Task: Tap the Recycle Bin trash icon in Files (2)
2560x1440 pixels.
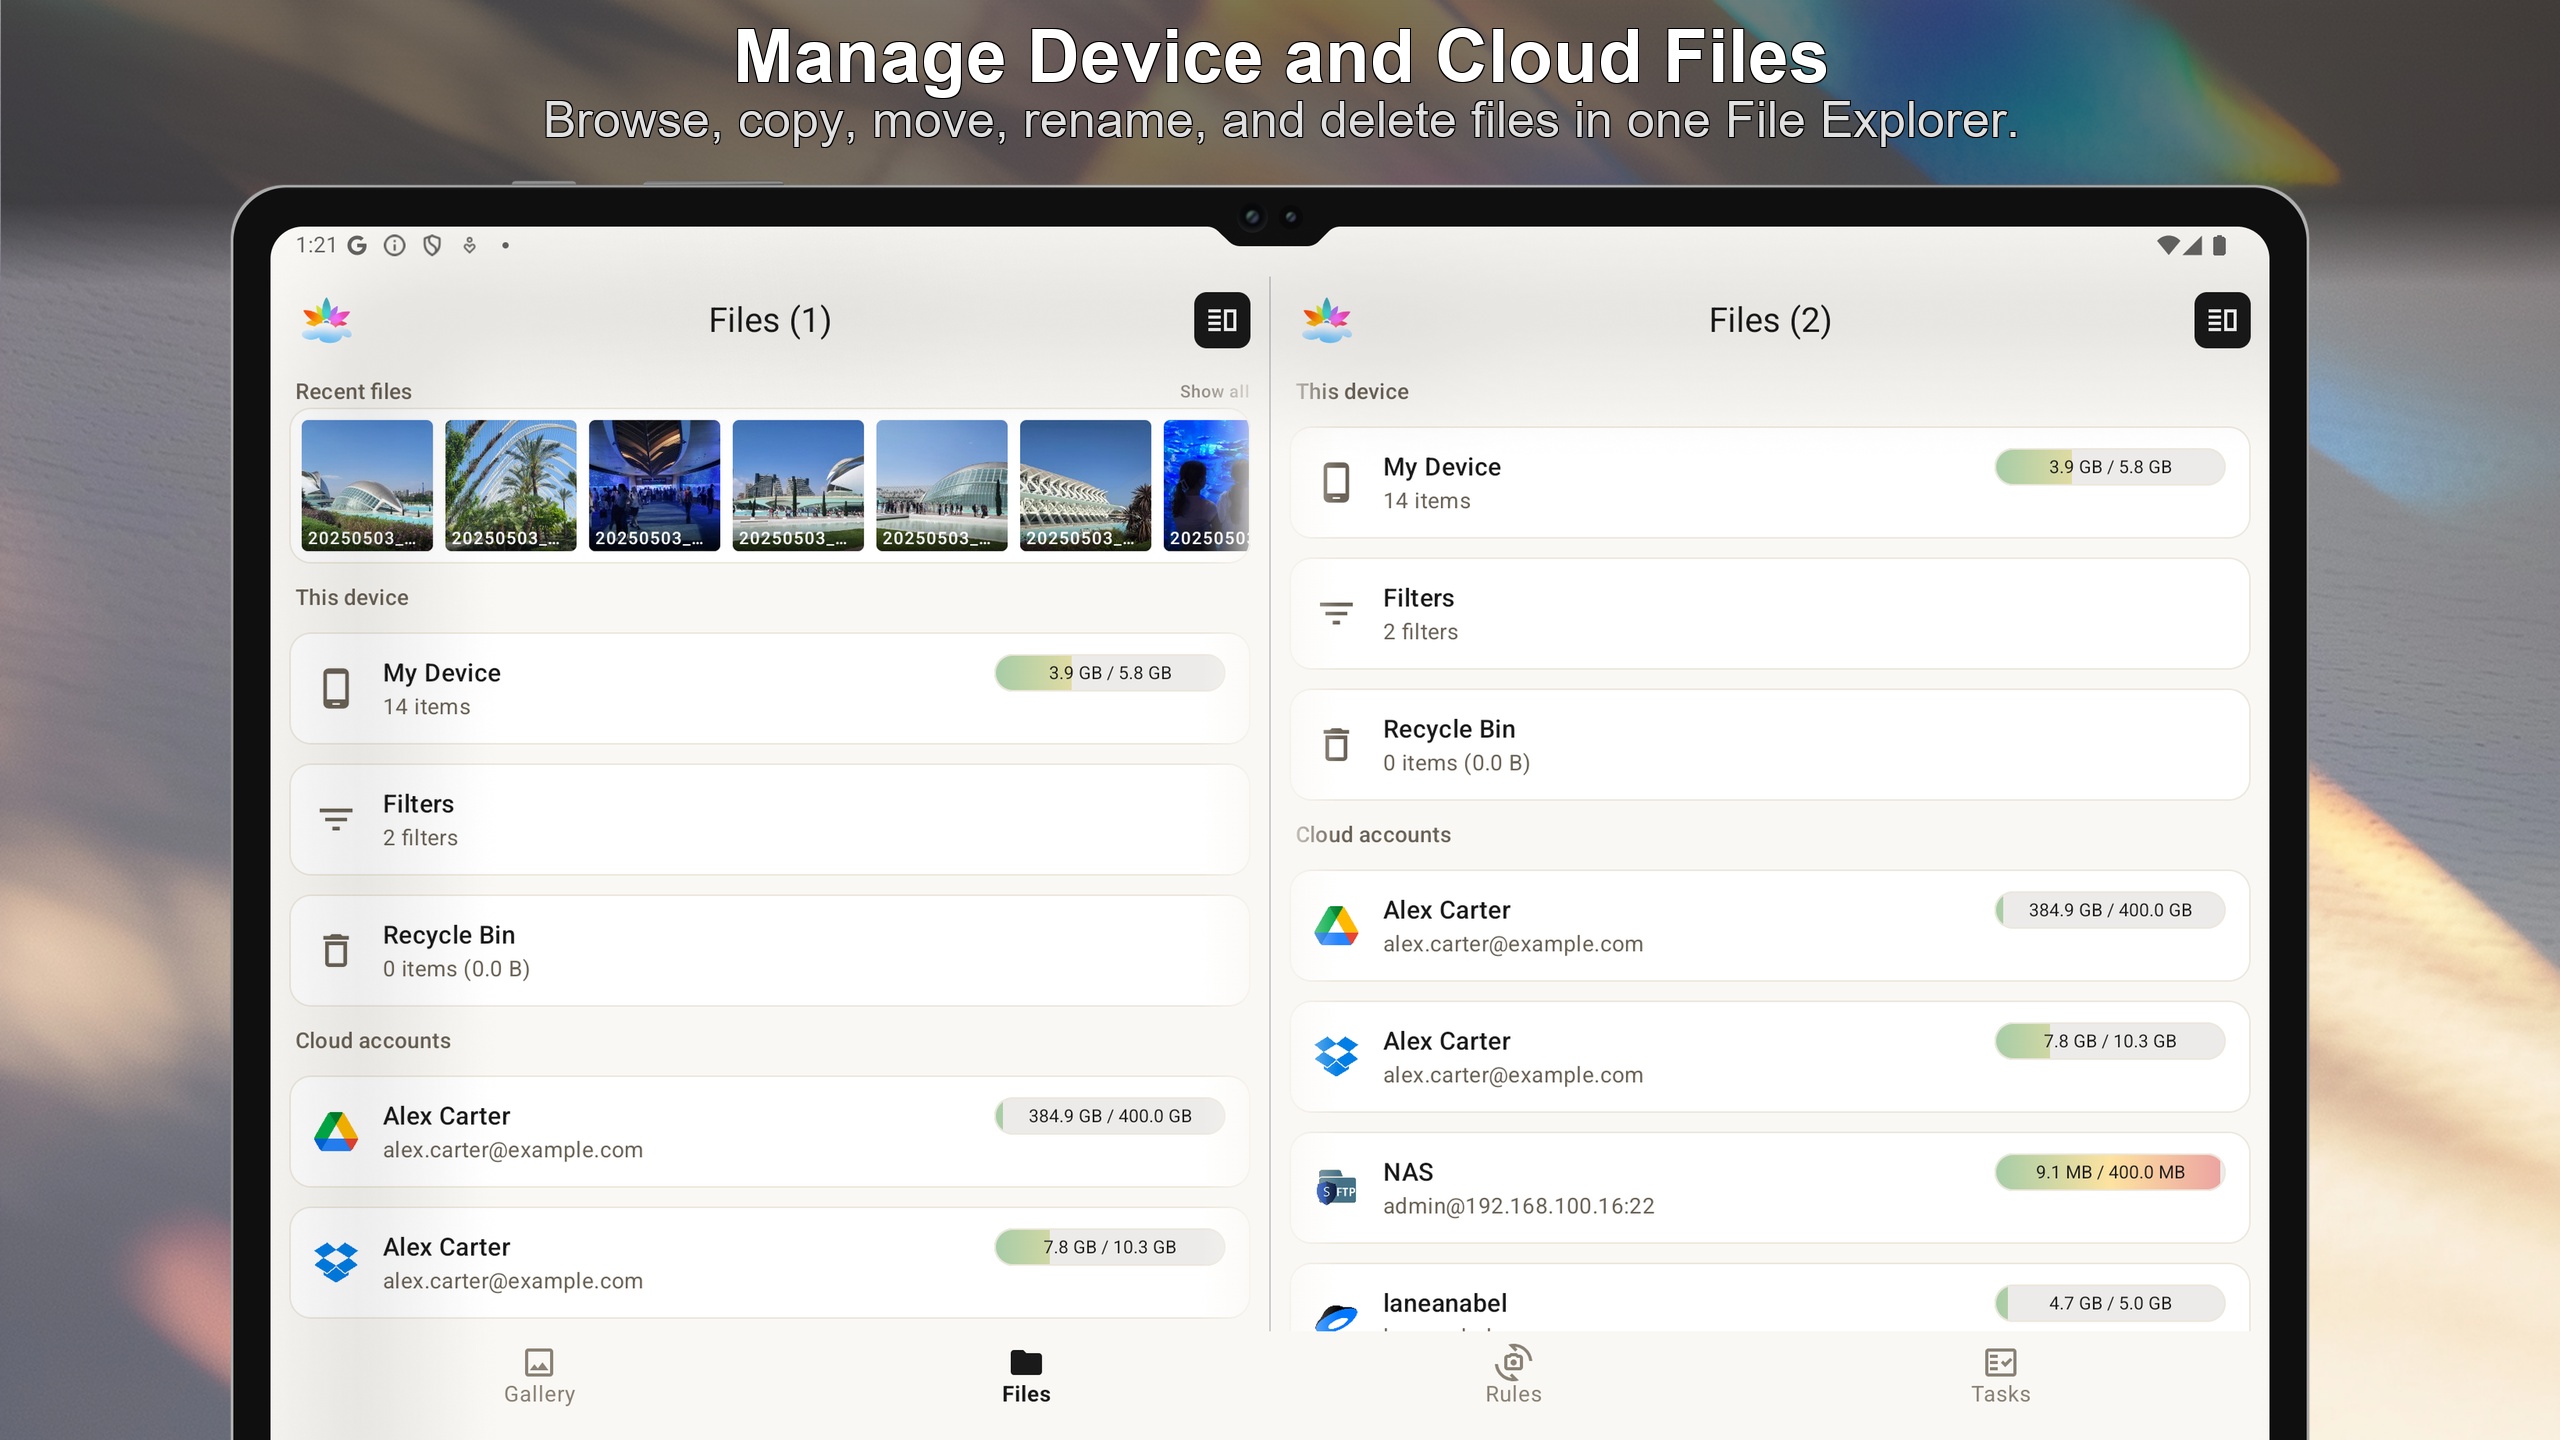Action: (x=1336, y=745)
